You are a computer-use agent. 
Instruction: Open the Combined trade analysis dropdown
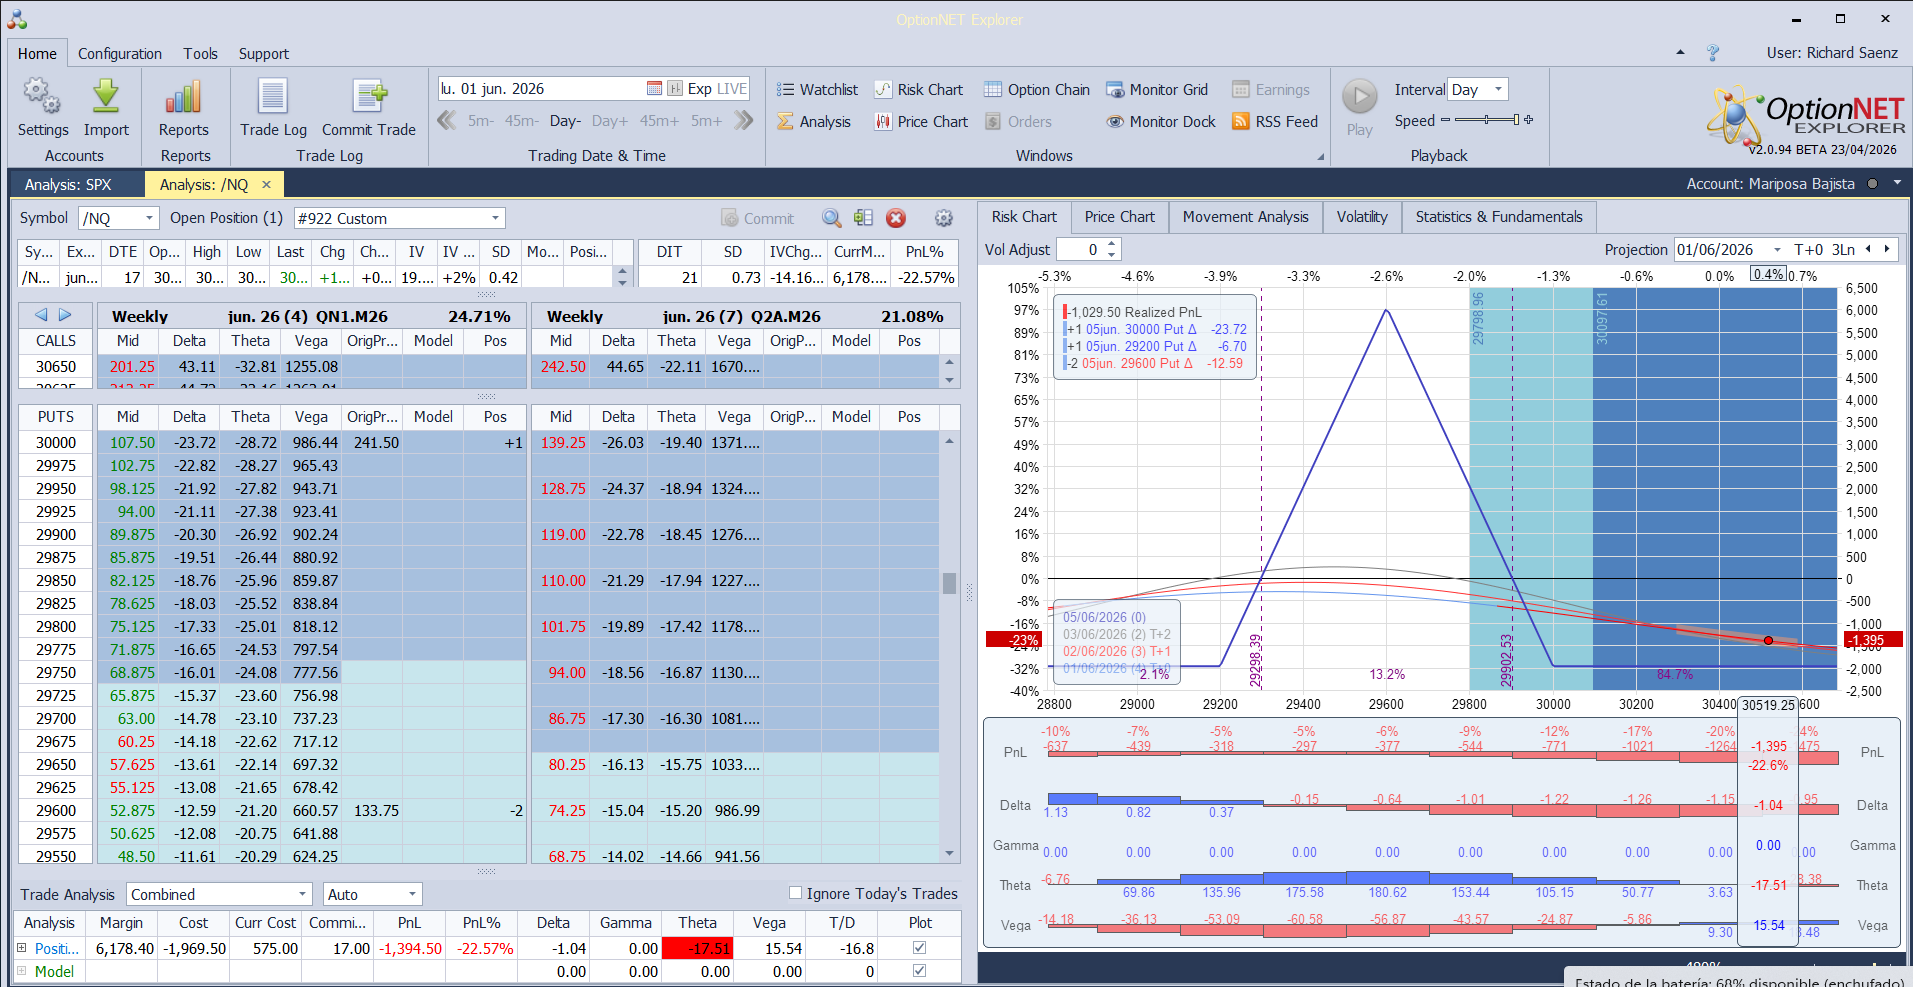click(x=303, y=894)
